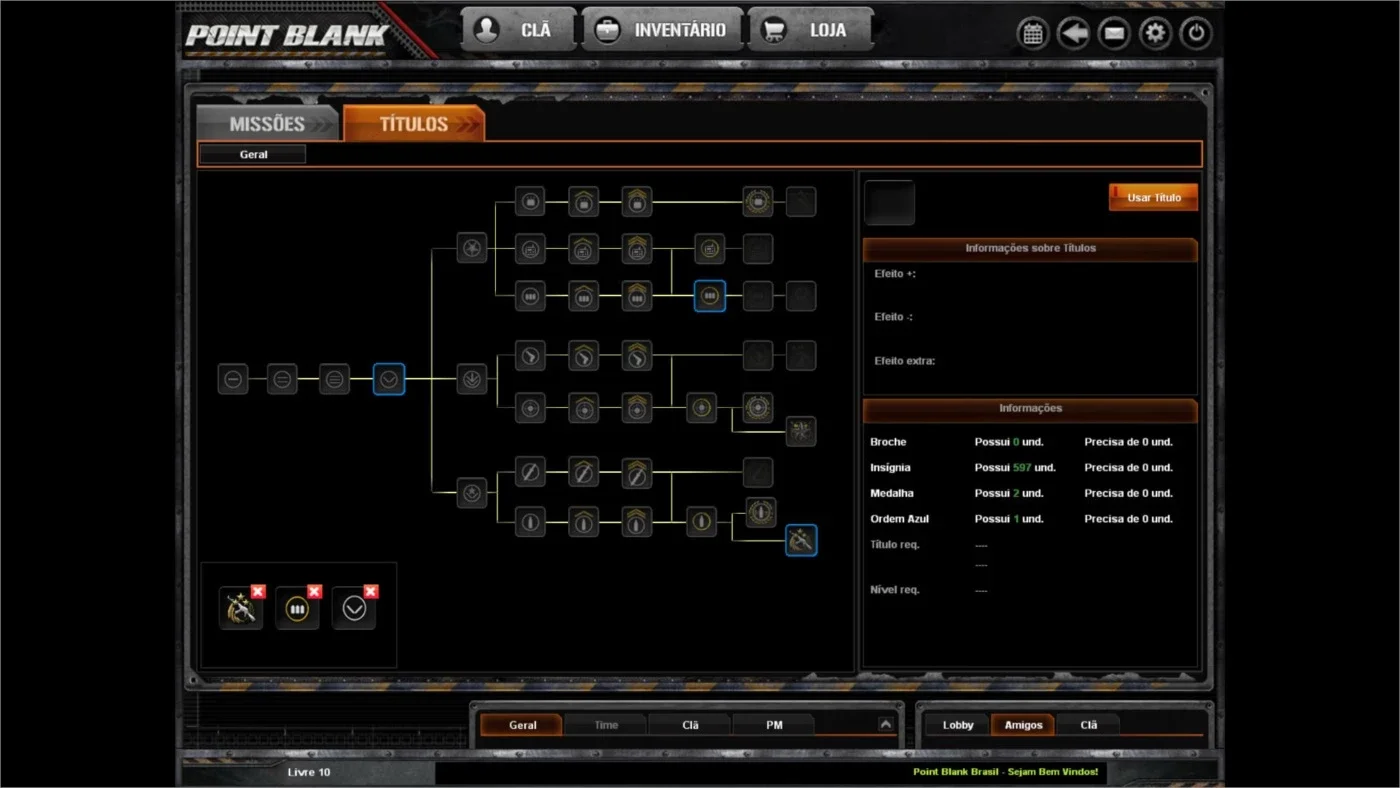Switch to the MISSÕES tab
Image resolution: width=1400 pixels, height=788 pixels.
(x=267, y=124)
